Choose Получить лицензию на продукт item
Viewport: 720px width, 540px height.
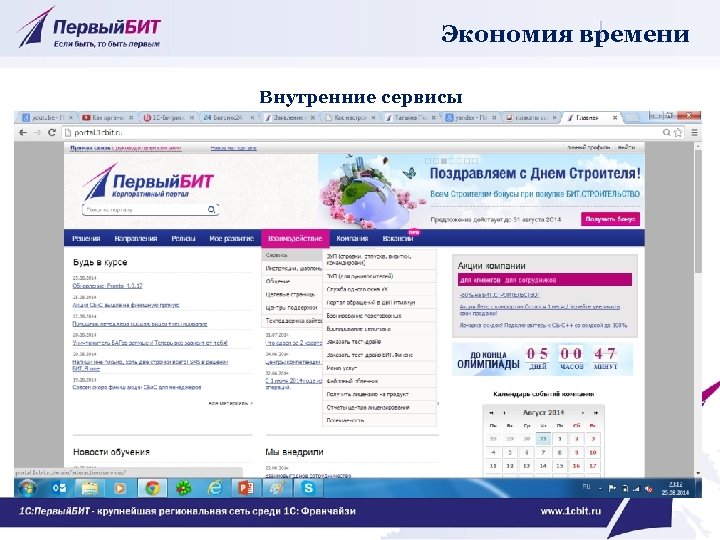[x=379, y=394]
